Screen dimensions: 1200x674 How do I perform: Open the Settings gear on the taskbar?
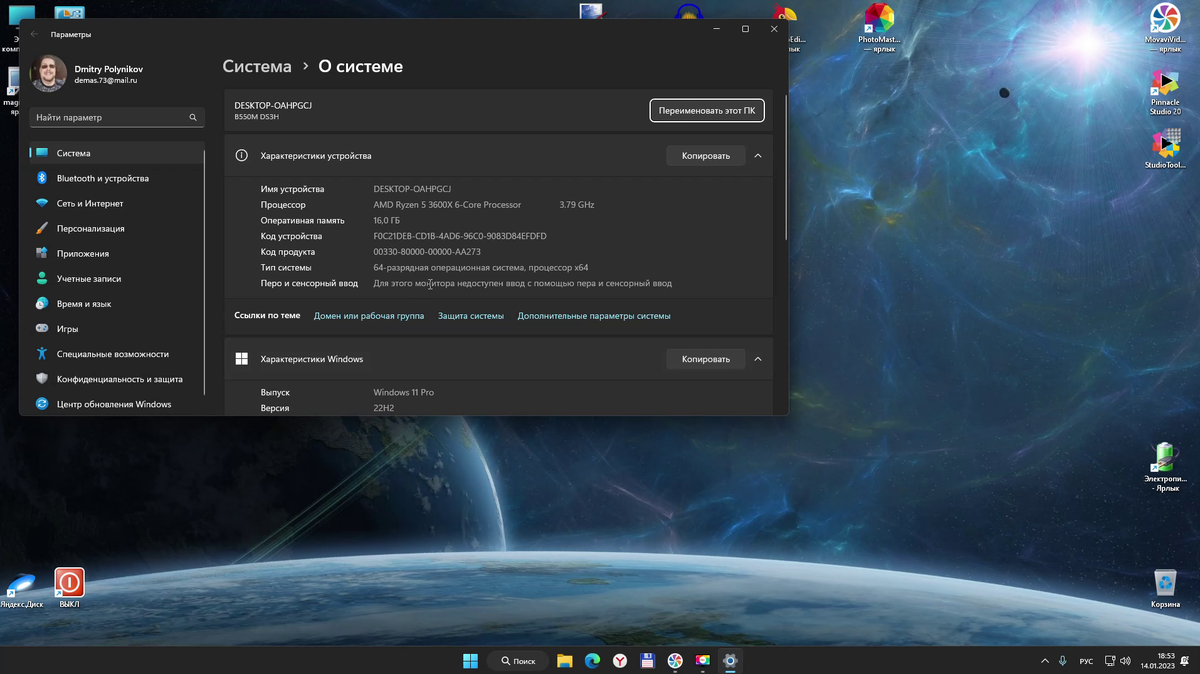(x=730, y=661)
